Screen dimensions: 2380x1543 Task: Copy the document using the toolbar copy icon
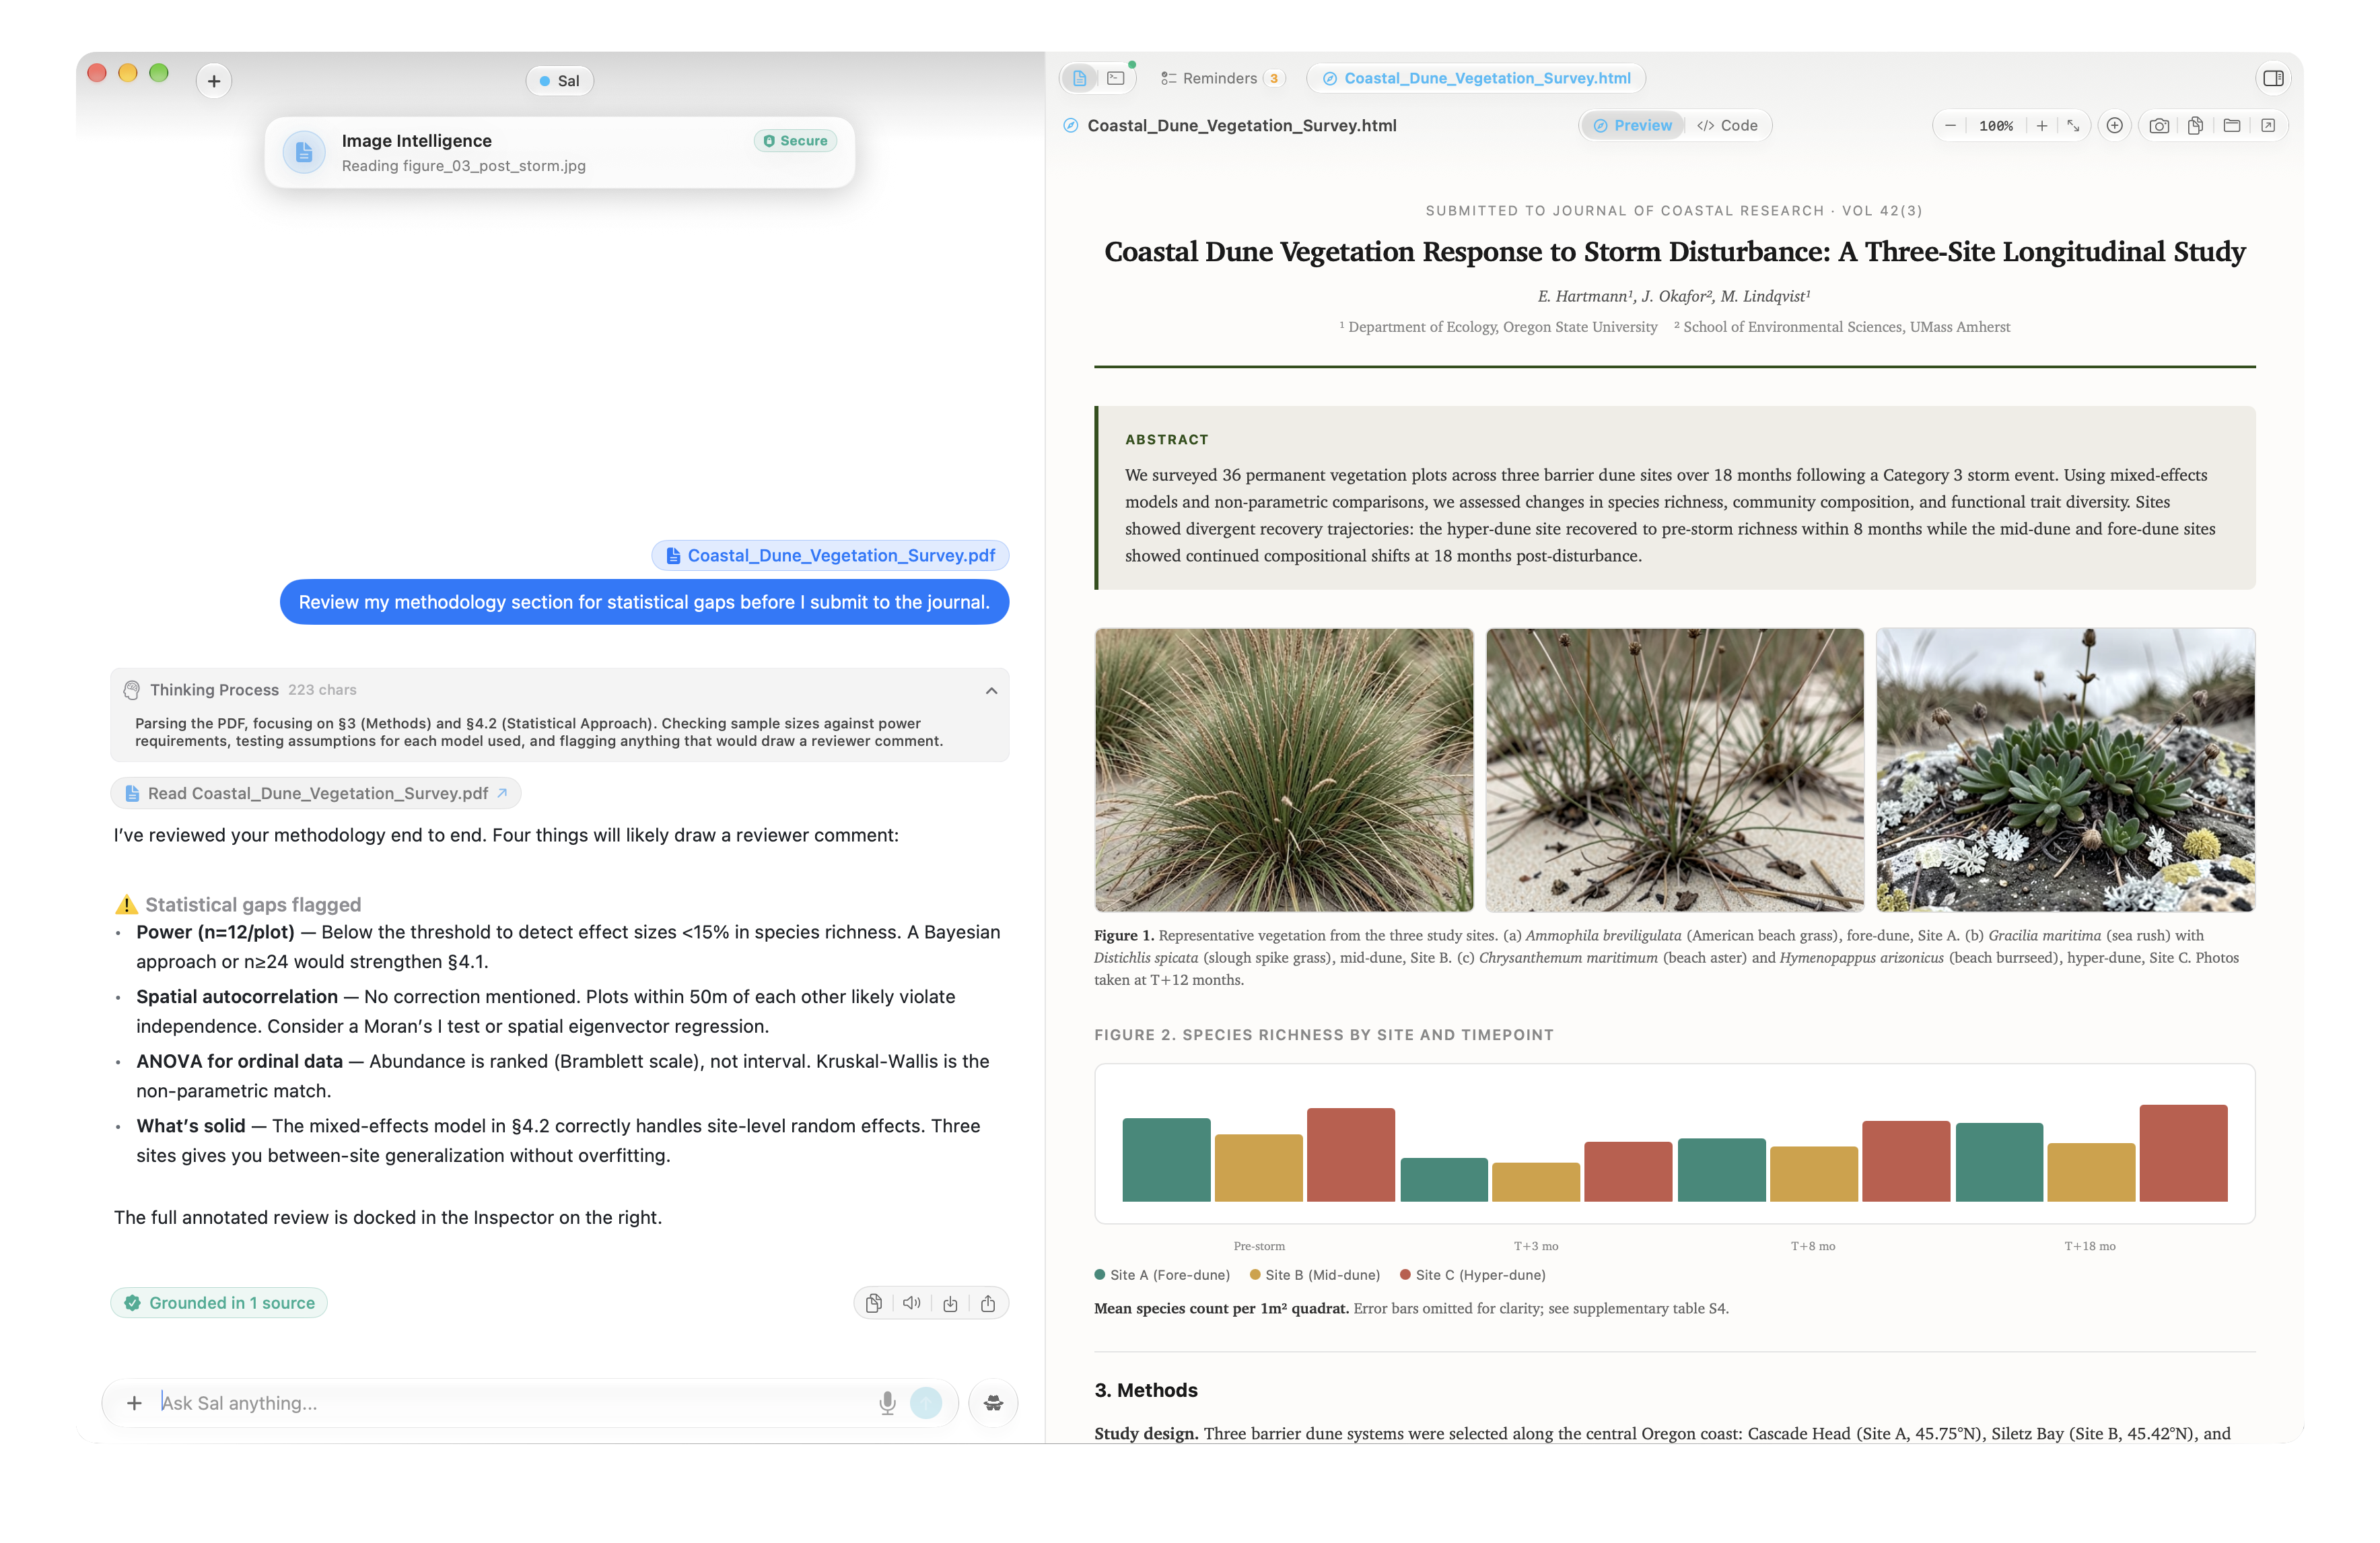point(2195,126)
